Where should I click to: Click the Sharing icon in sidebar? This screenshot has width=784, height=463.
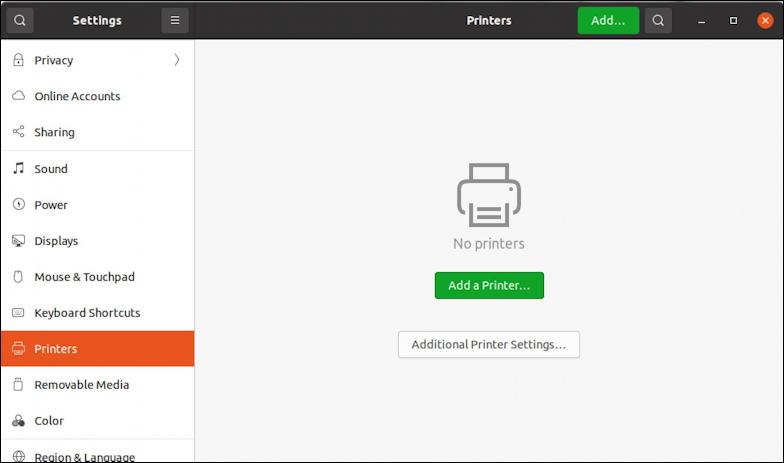point(18,132)
